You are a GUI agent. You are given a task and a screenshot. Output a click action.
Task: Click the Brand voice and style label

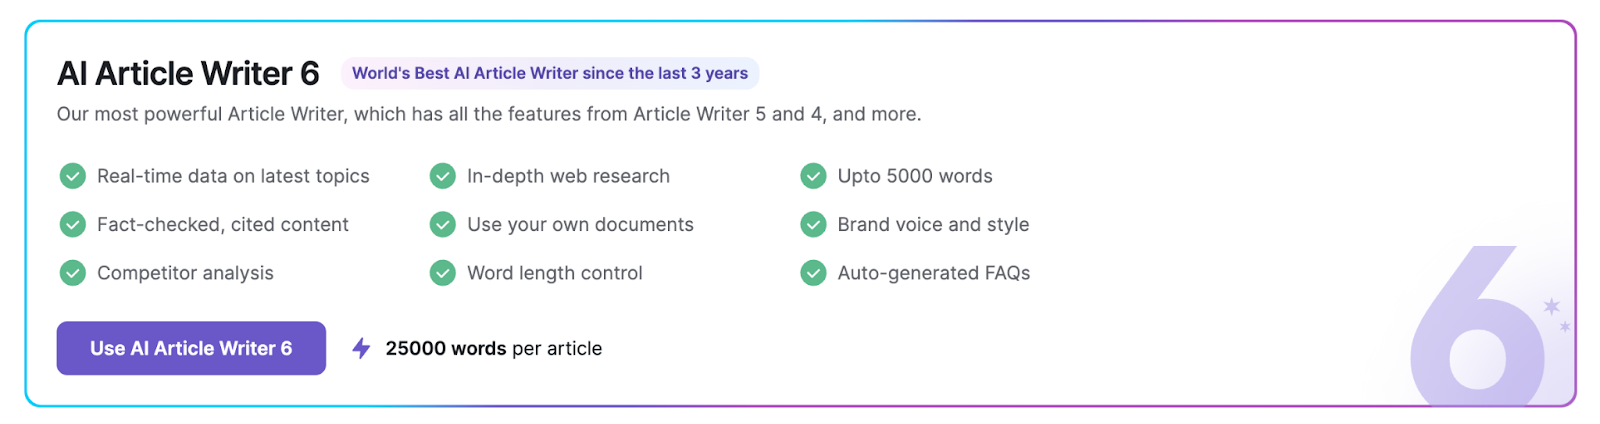tap(933, 225)
